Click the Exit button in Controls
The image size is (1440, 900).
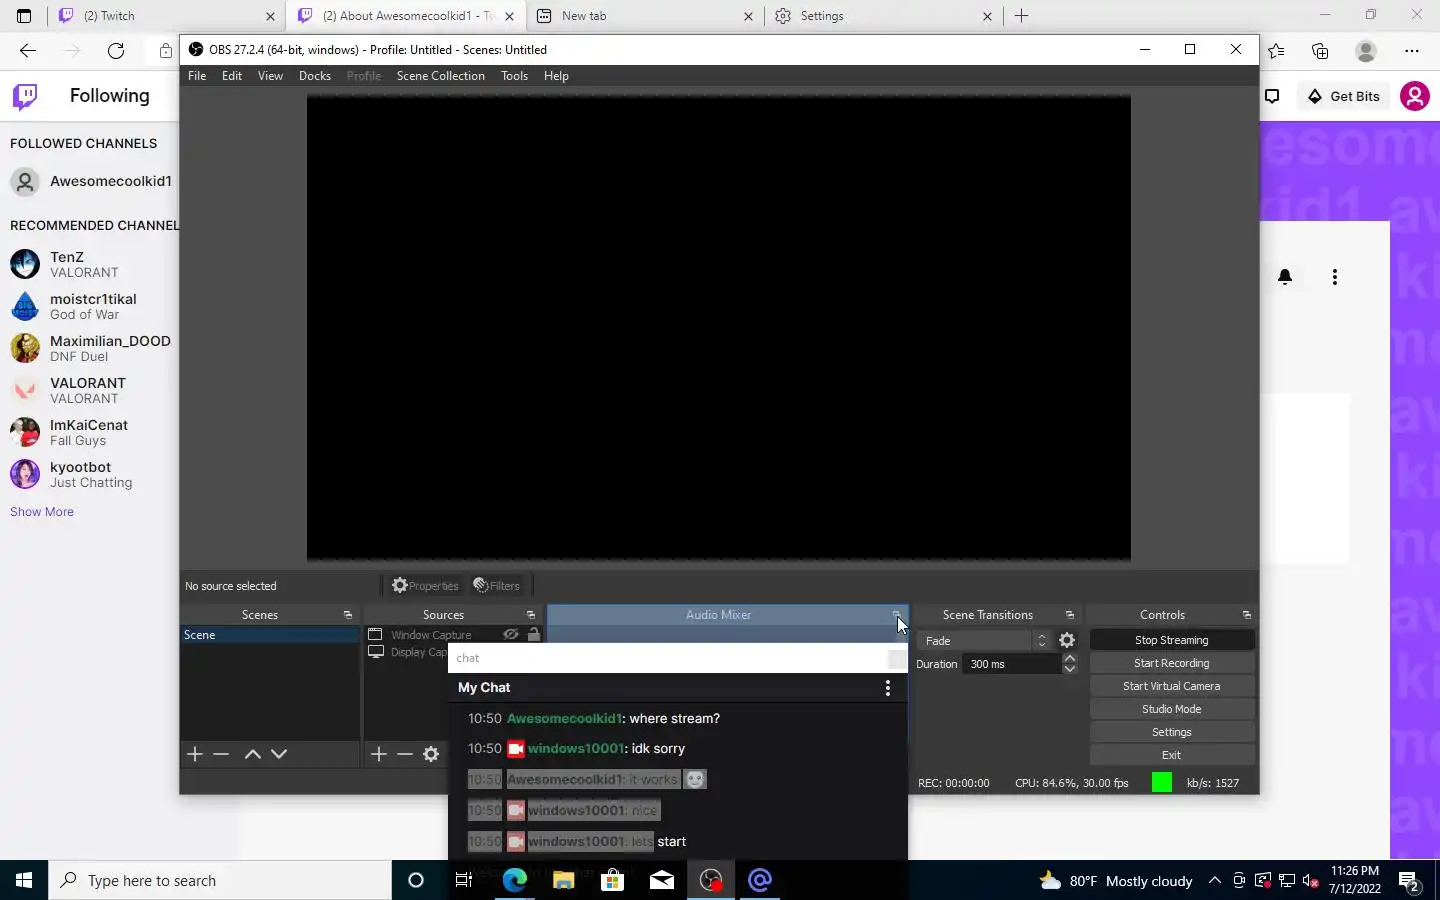coord(1171,755)
